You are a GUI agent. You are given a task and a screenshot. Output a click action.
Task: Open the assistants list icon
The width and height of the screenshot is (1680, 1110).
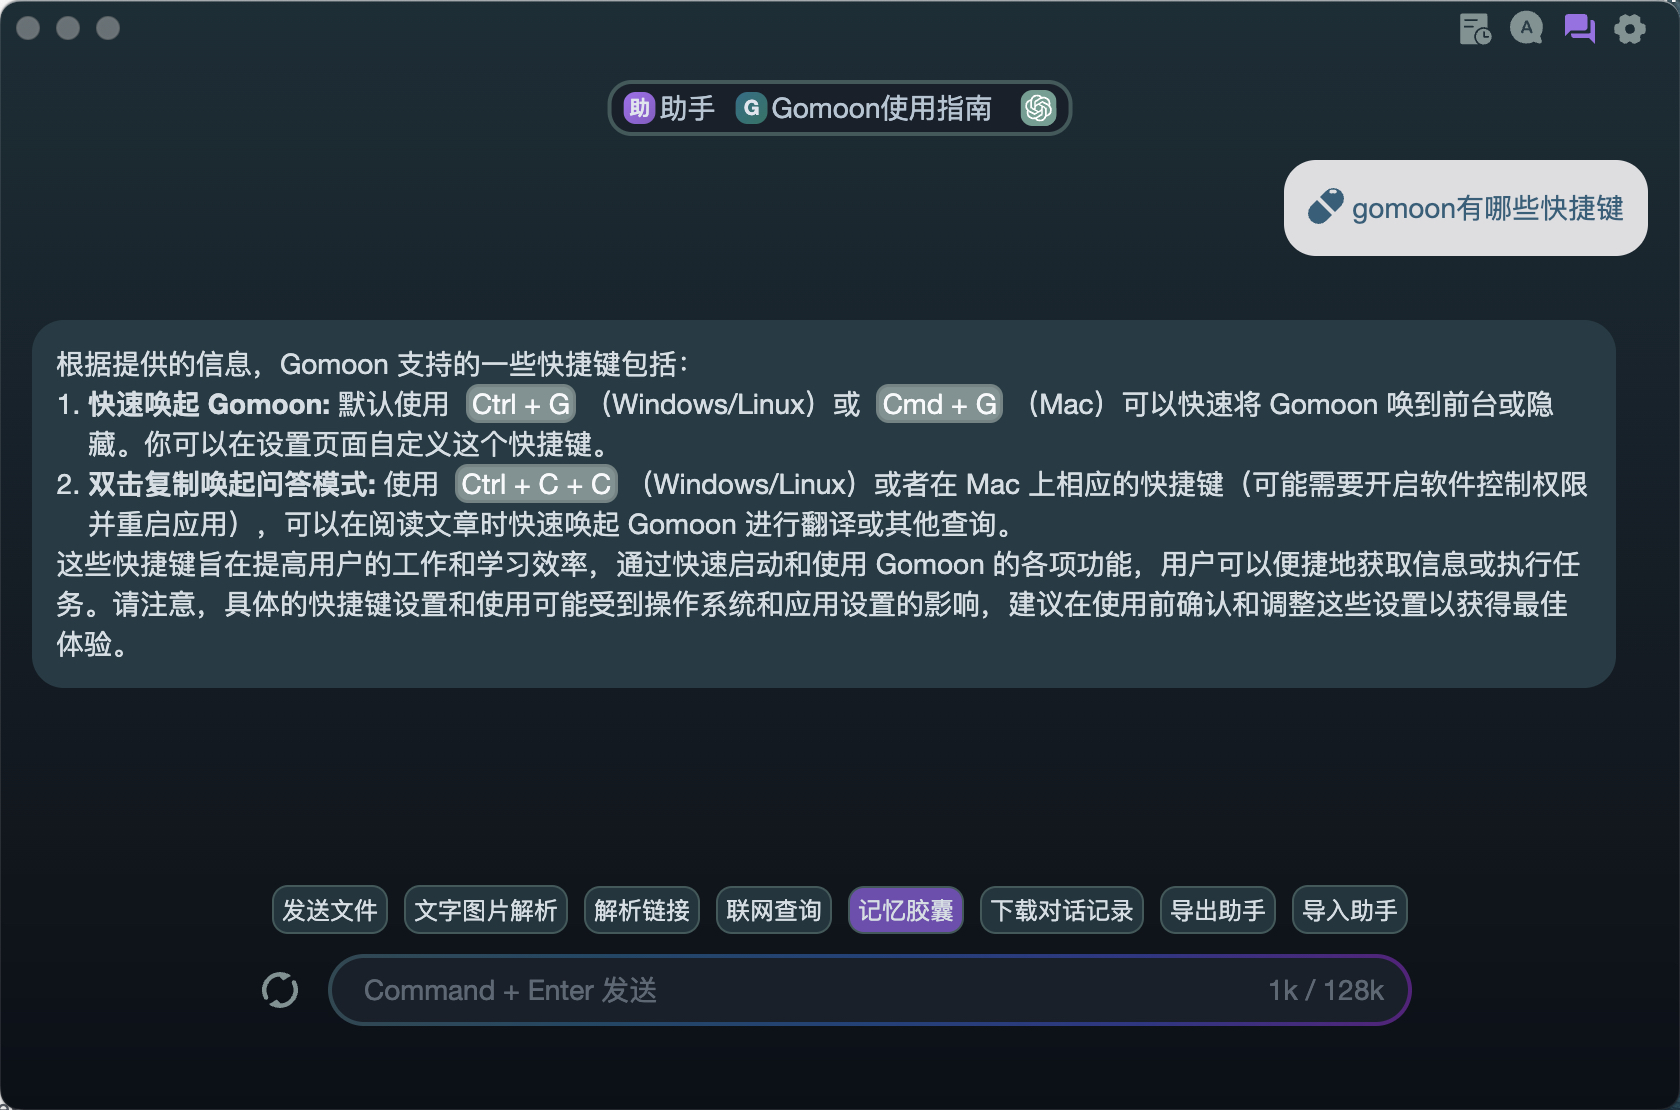point(1526,28)
